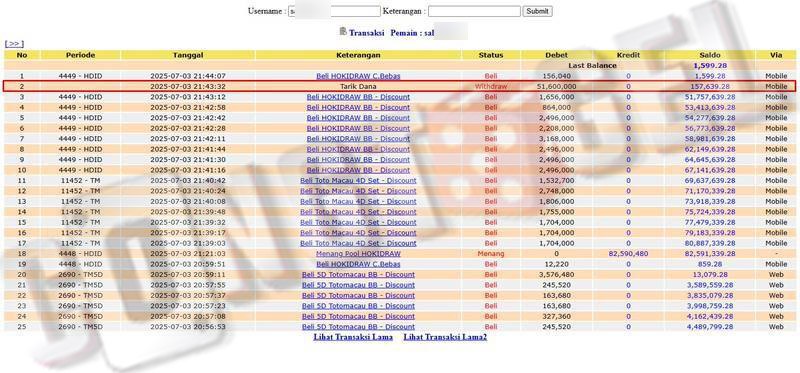Click the Last Balance value 1,599.28
This screenshot has width=800, height=373.
tap(710, 65)
